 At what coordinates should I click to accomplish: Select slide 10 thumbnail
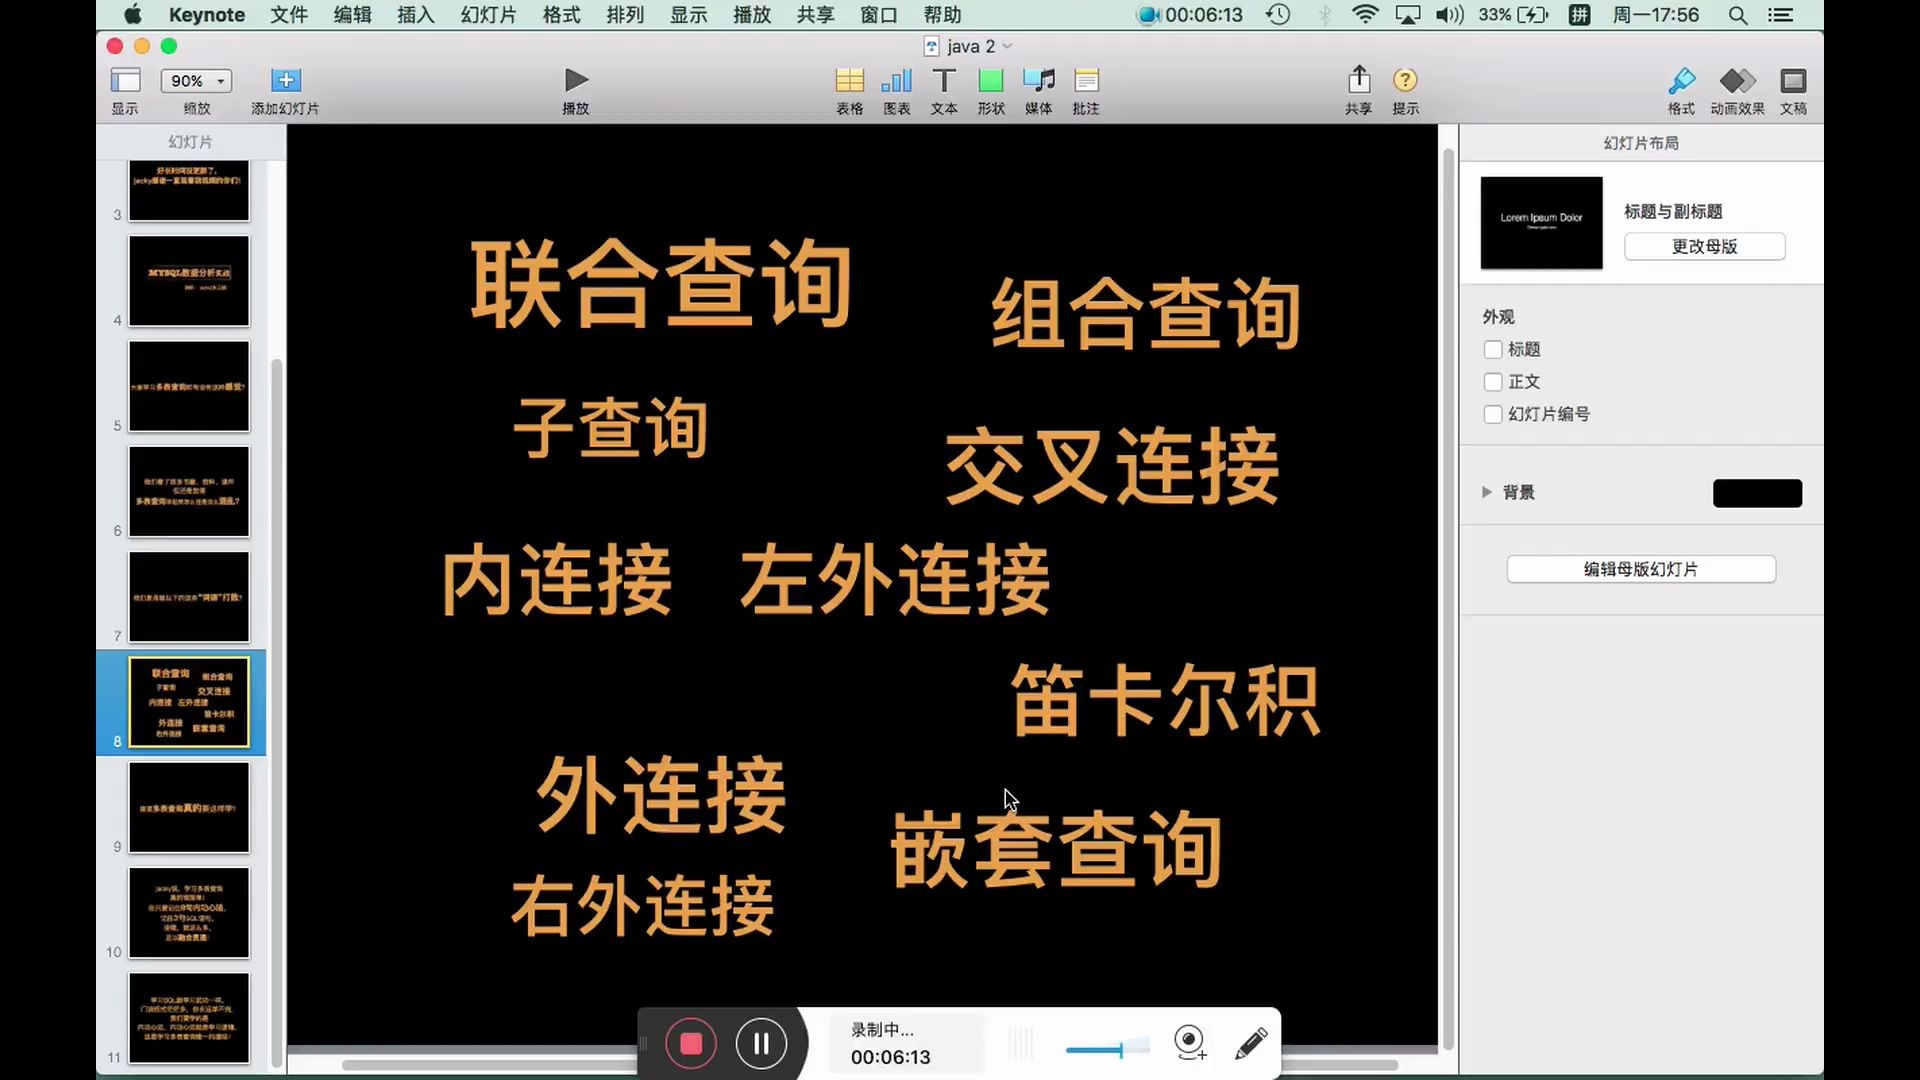tap(189, 913)
